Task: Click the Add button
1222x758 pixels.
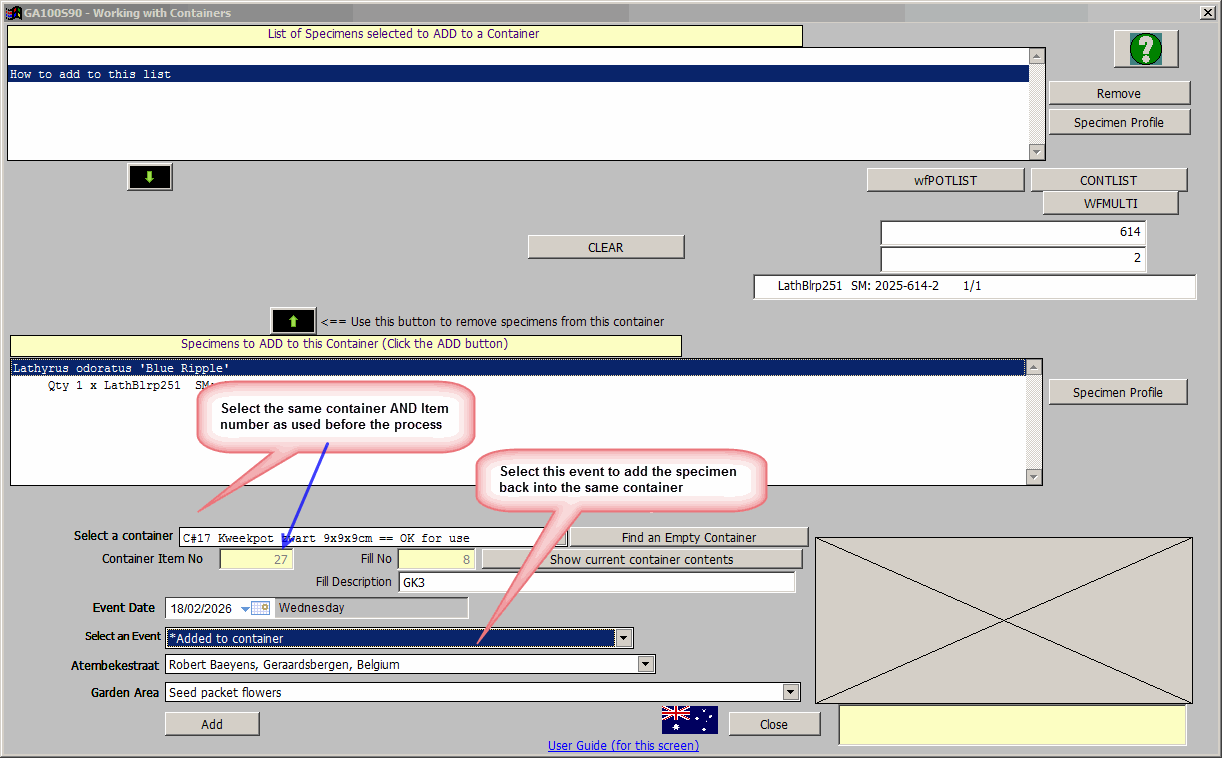Action: pos(212,724)
